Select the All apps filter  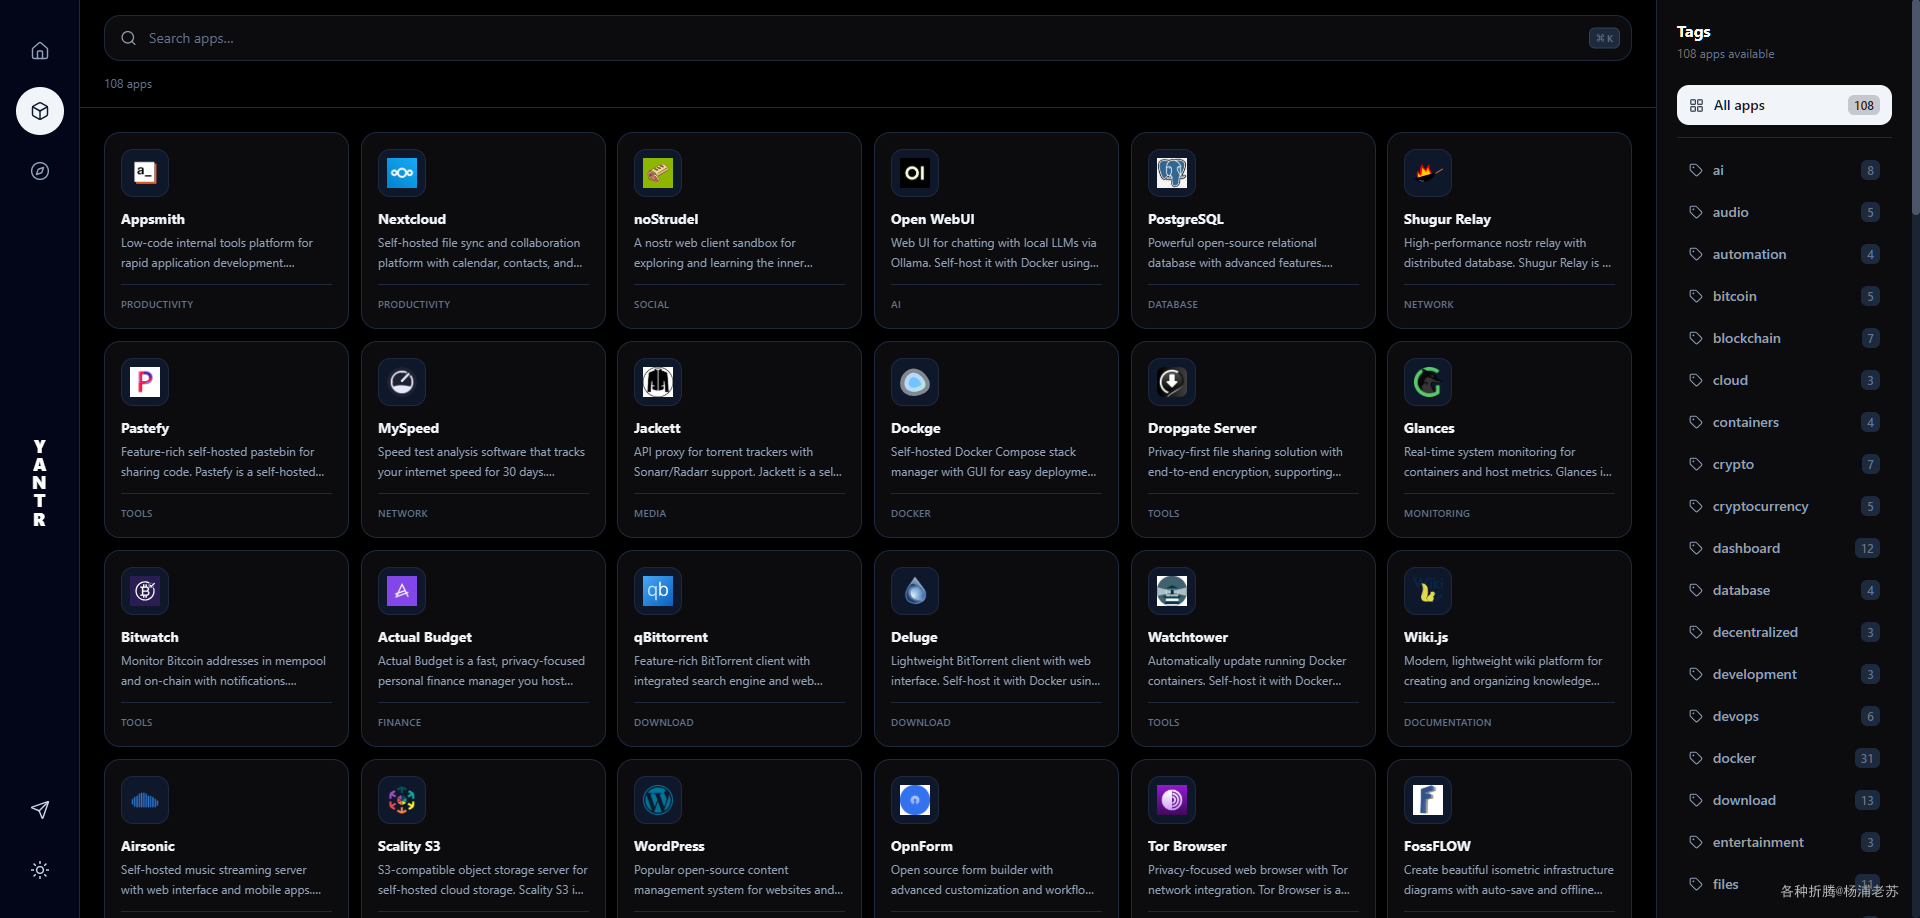pos(1784,105)
